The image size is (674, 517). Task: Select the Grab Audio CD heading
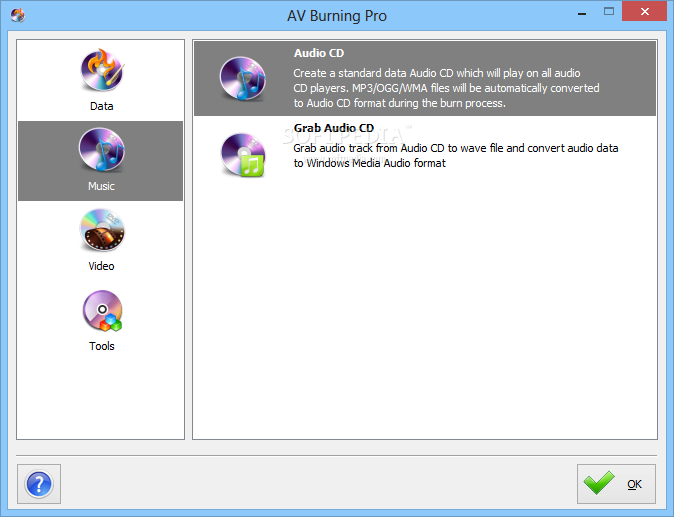(x=334, y=128)
